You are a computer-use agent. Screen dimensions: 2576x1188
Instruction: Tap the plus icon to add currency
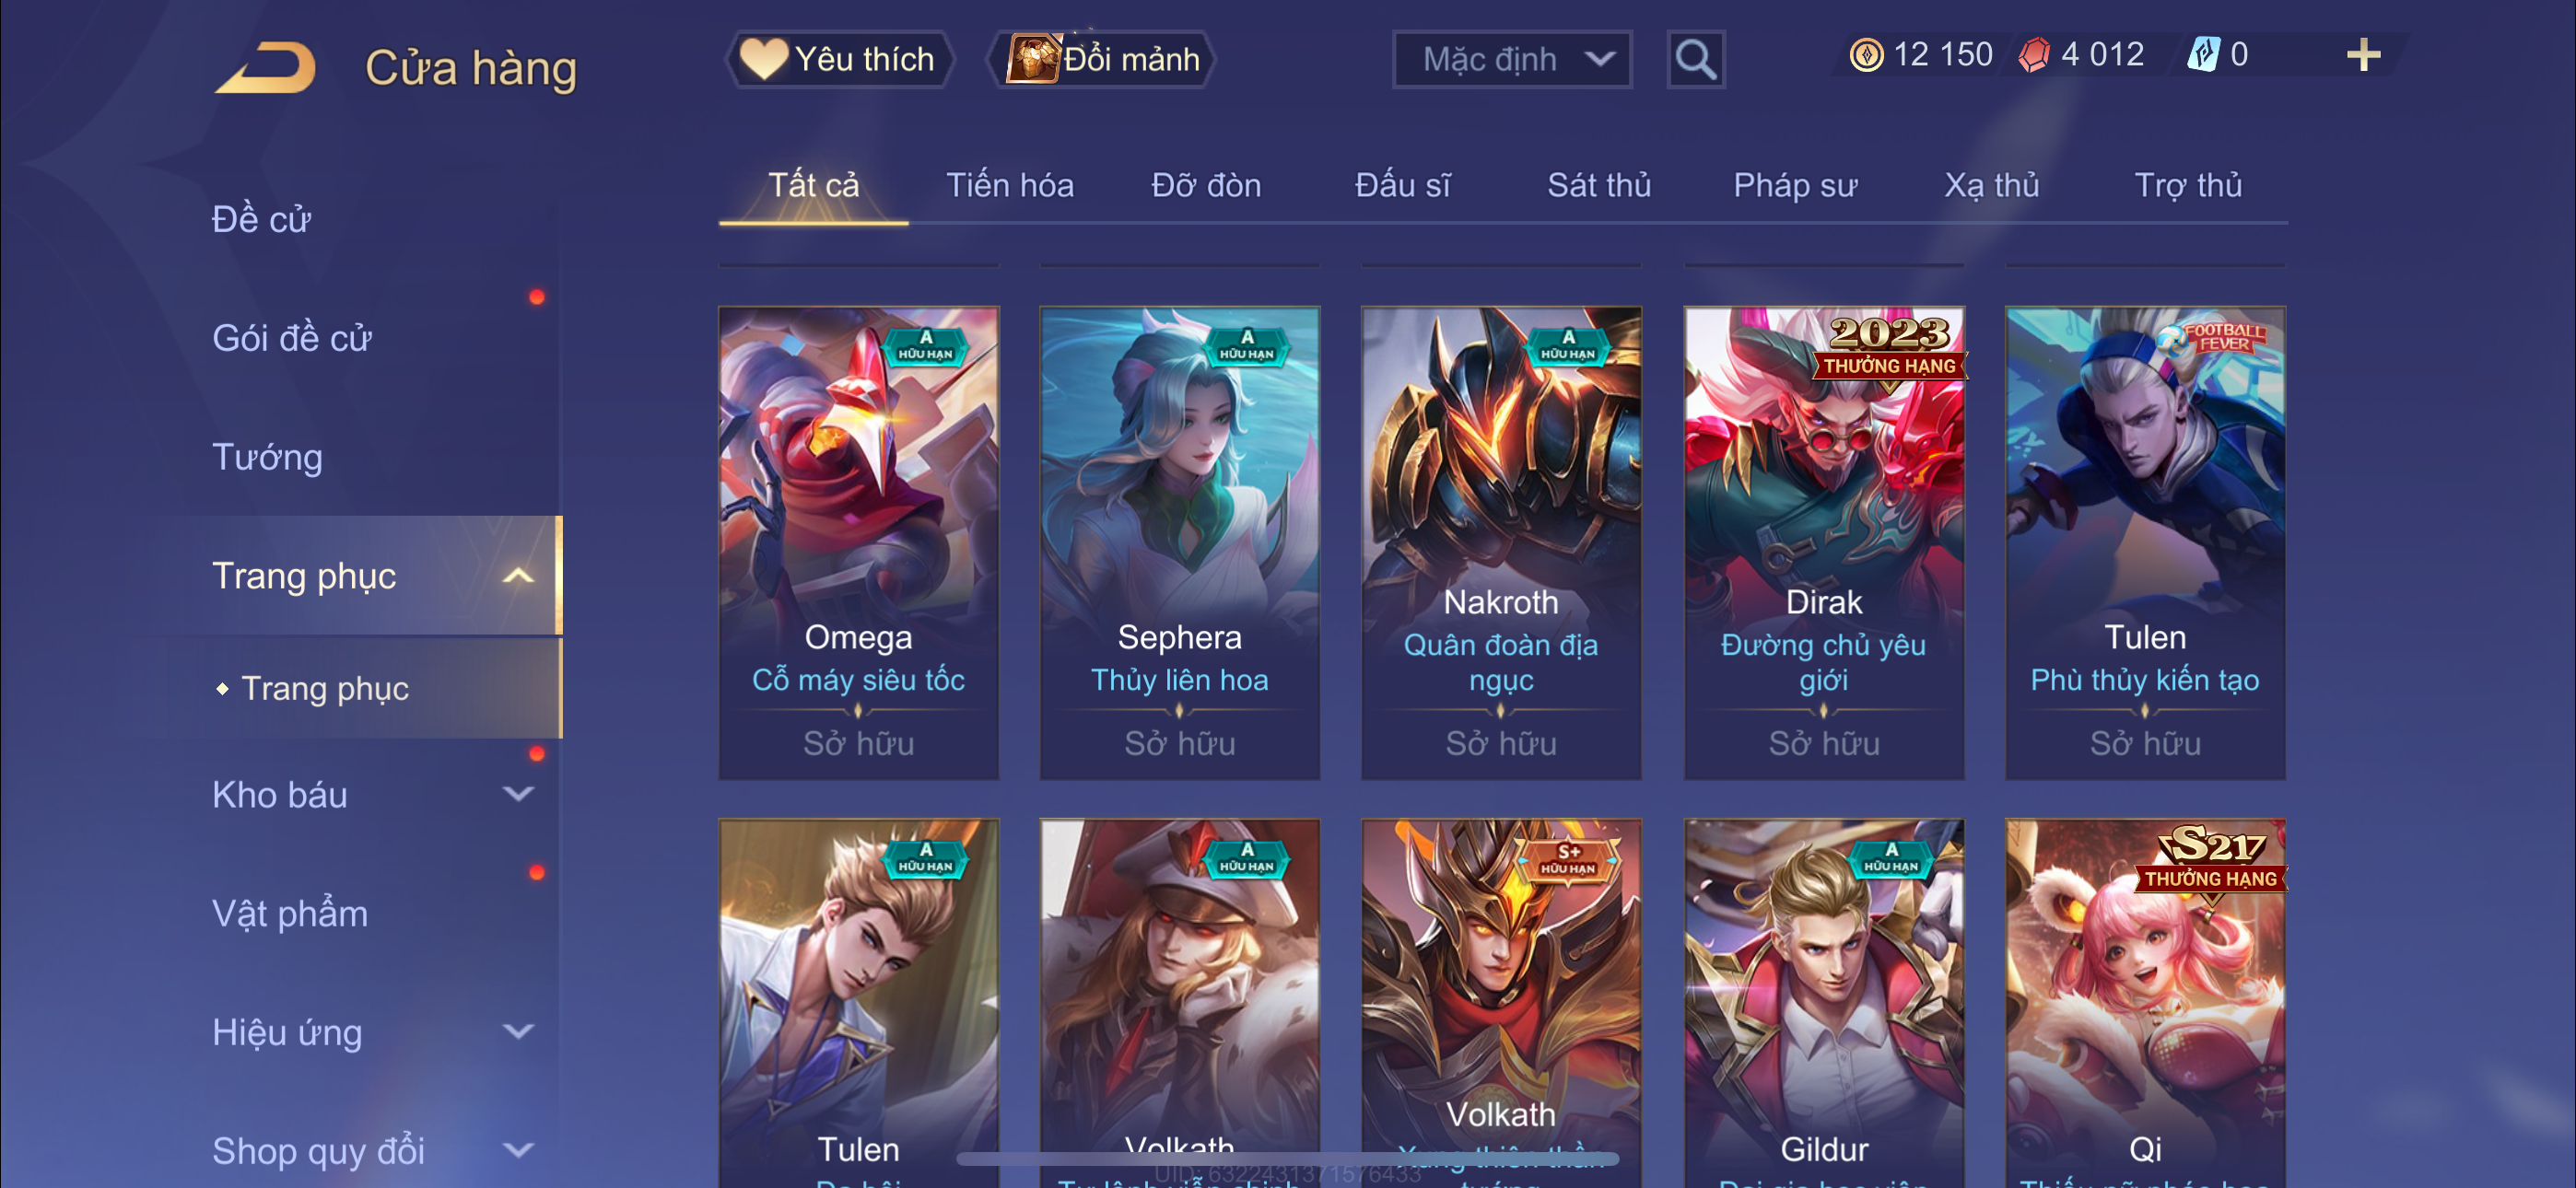point(2363,55)
